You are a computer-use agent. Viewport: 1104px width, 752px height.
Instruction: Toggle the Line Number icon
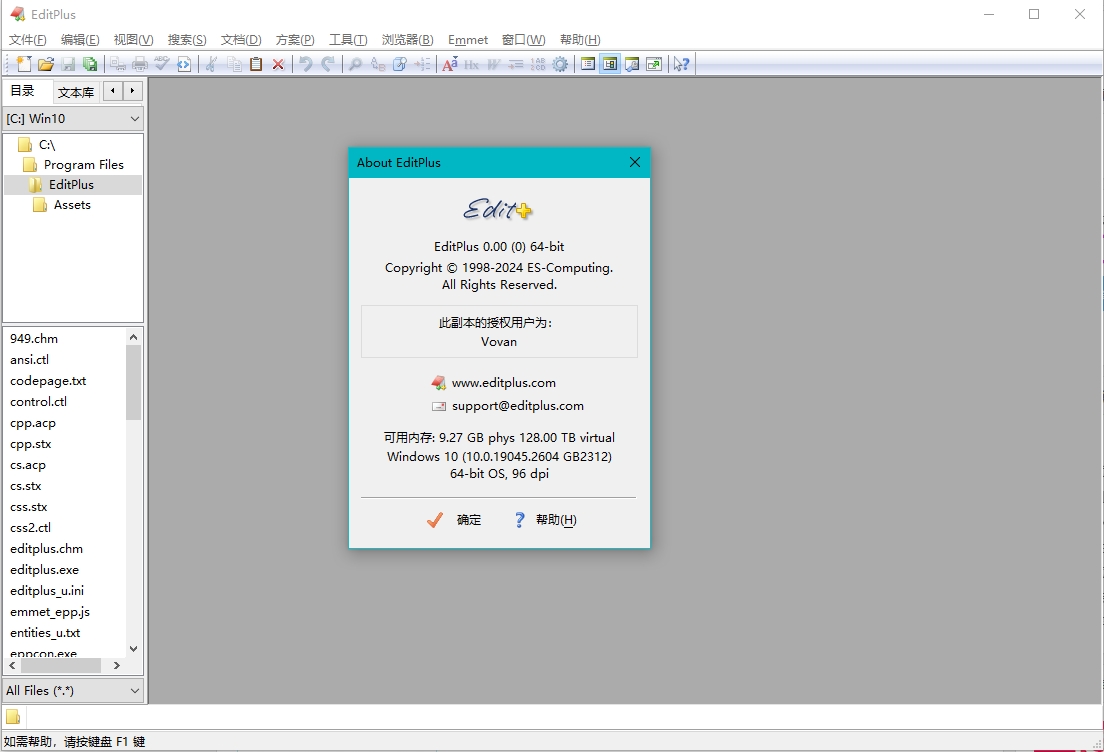(x=538, y=64)
